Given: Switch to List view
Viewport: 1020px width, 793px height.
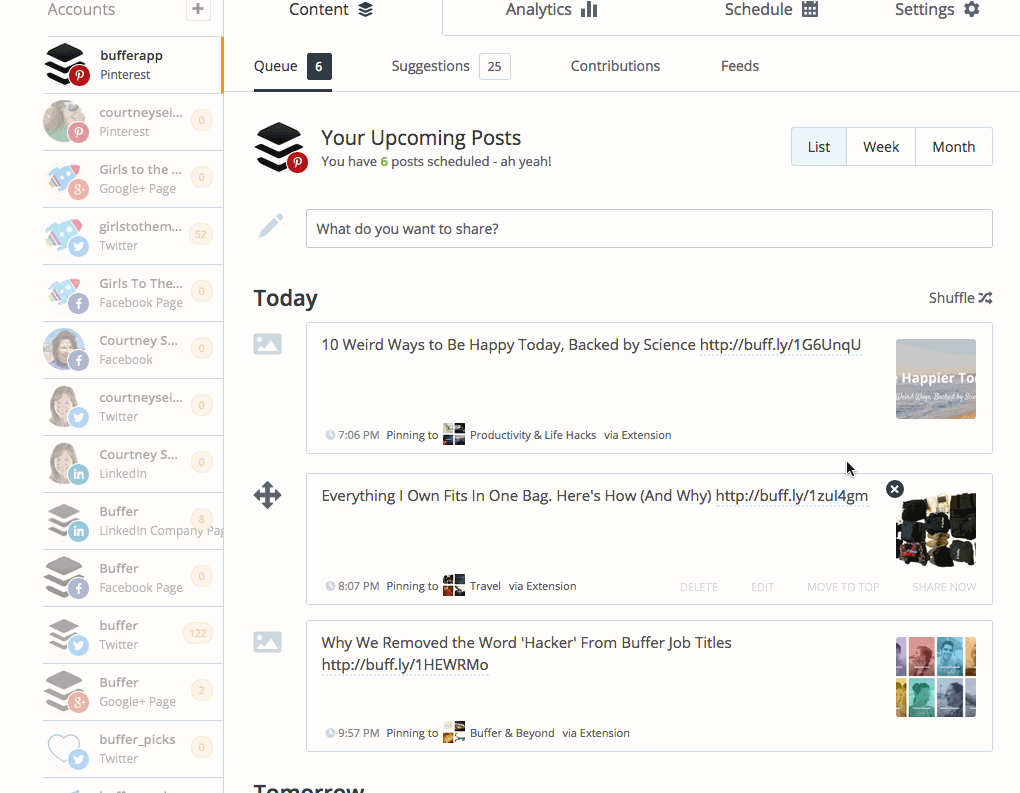Looking at the screenshot, I should [819, 147].
